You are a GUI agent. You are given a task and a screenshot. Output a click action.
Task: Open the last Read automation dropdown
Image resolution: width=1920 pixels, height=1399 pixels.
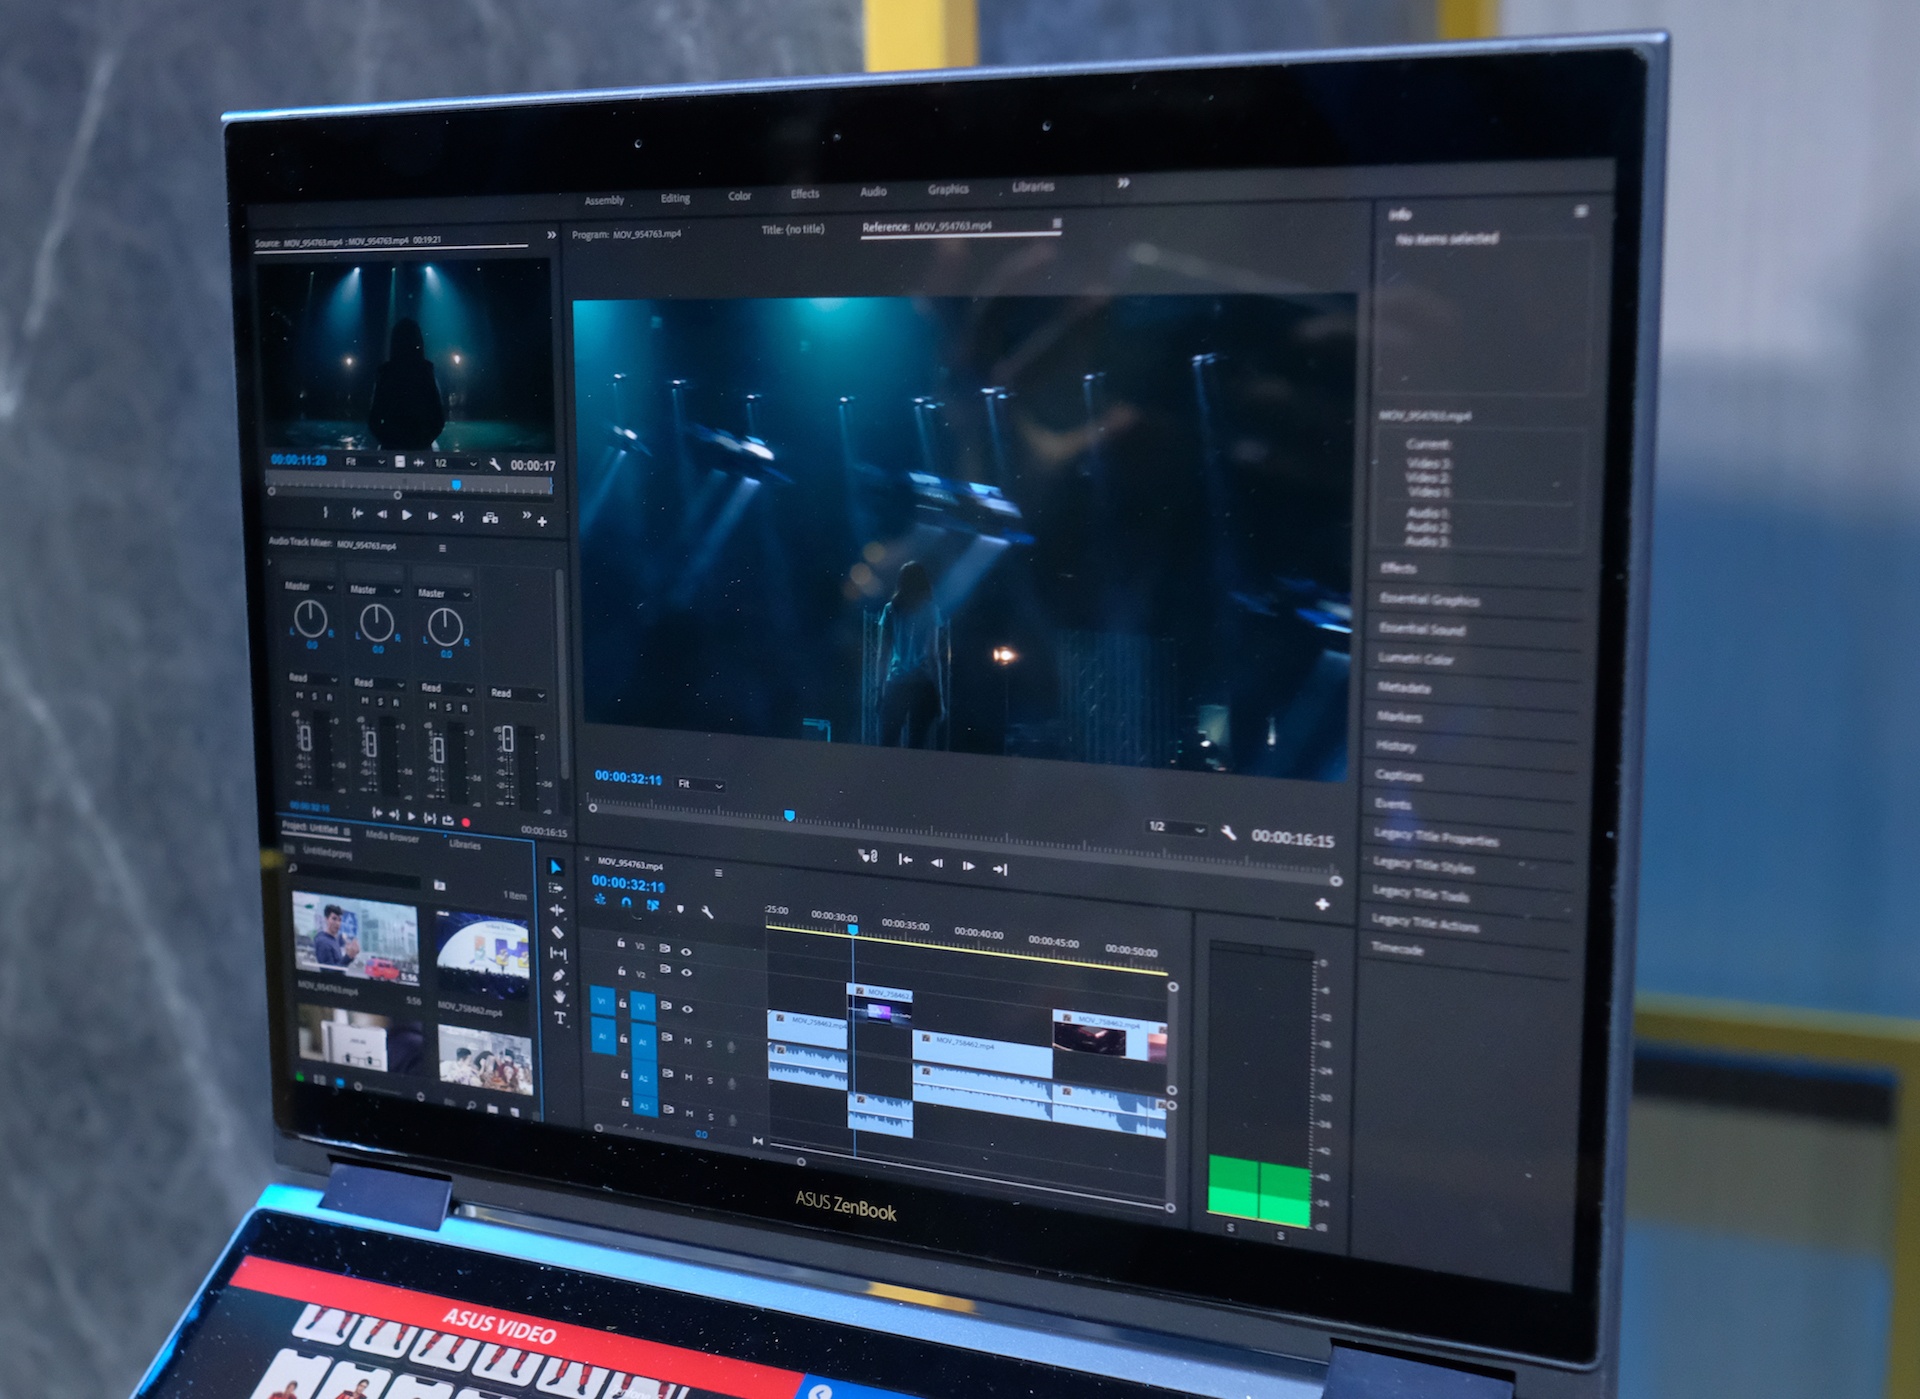[x=518, y=693]
